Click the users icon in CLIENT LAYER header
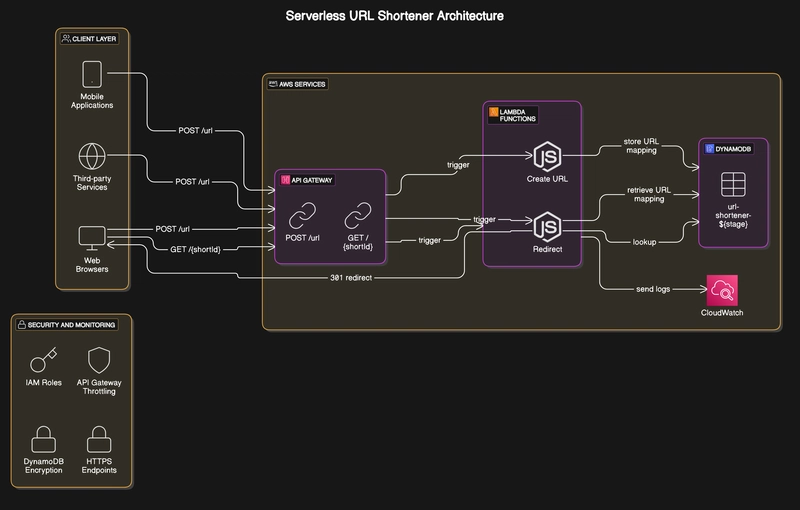800x510 pixels. [x=66, y=38]
